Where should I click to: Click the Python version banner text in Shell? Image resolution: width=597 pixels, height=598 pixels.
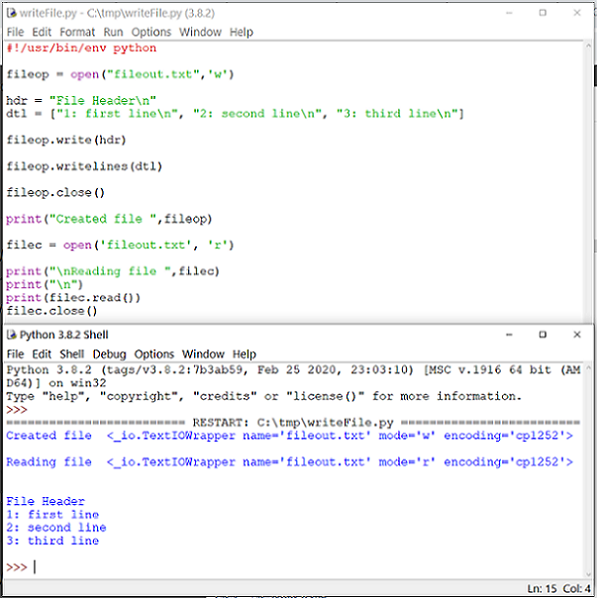294,376
